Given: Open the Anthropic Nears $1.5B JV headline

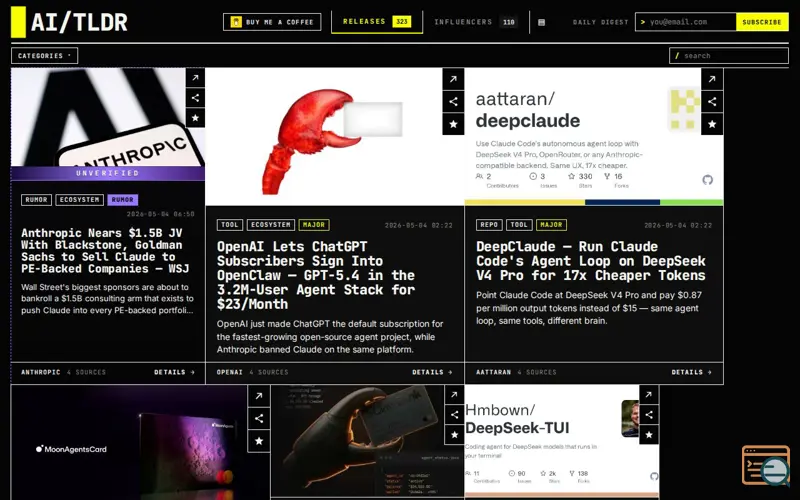Looking at the screenshot, I should click(x=105, y=251).
